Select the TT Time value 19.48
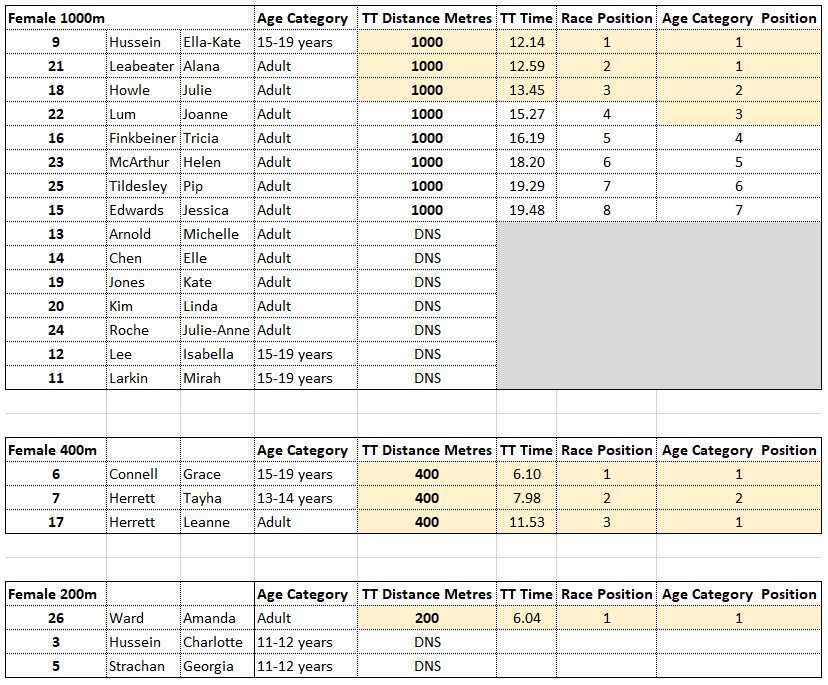Viewport: 828px width, 685px height. (x=526, y=210)
